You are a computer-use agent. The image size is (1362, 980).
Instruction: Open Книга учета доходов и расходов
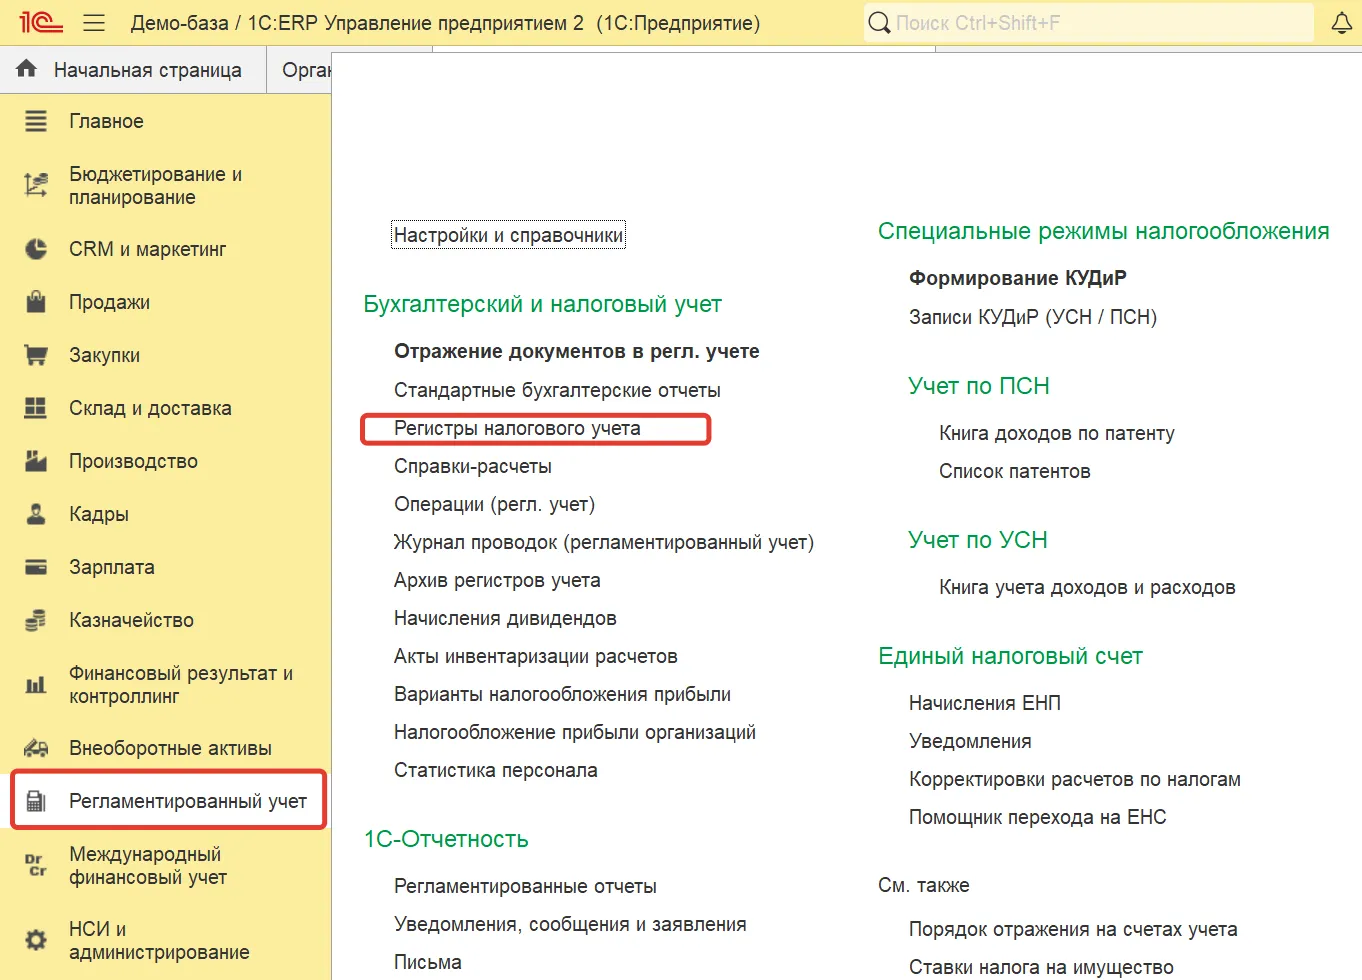[x=1087, y=587]
